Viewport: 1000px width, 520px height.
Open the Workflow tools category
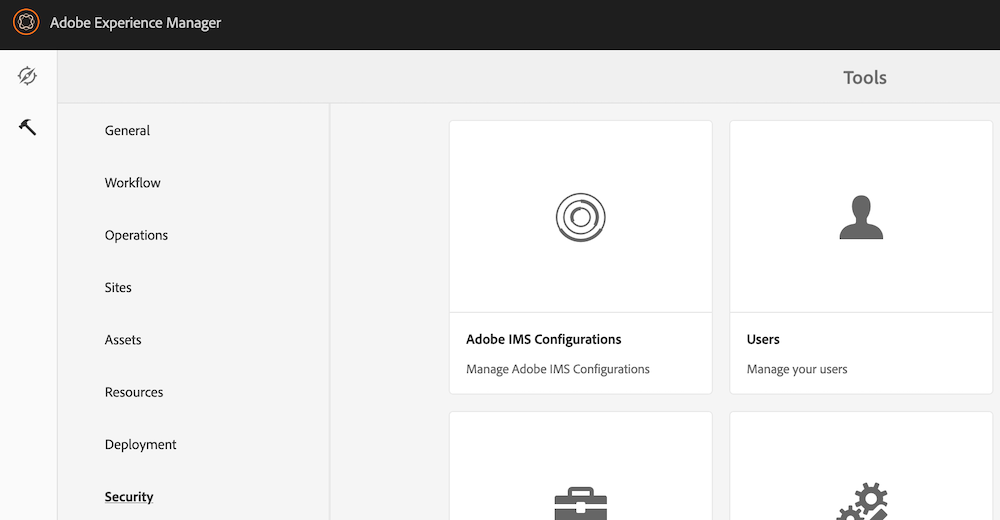tap(133, 182)
